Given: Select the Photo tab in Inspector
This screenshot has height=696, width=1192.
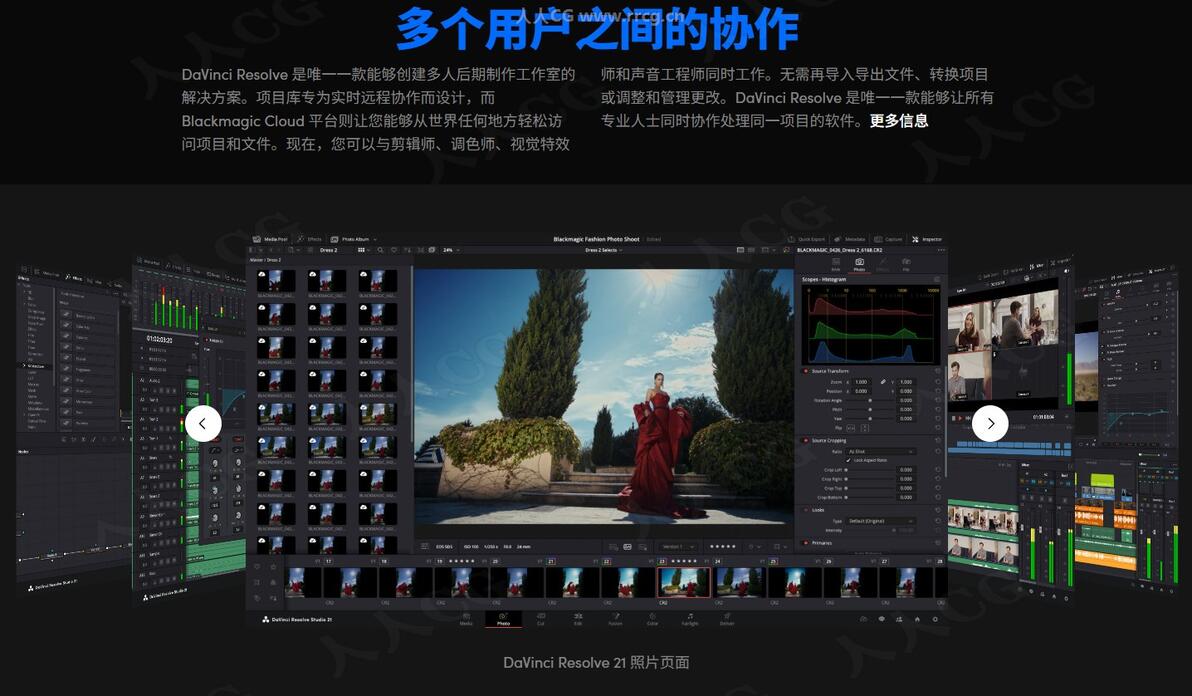Looking at the screenshot, I should point(859,264).
